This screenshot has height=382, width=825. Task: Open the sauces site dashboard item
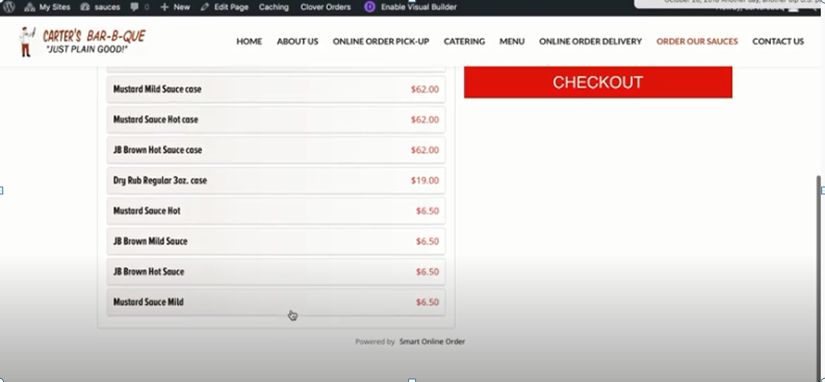click(x=100, y=7)
